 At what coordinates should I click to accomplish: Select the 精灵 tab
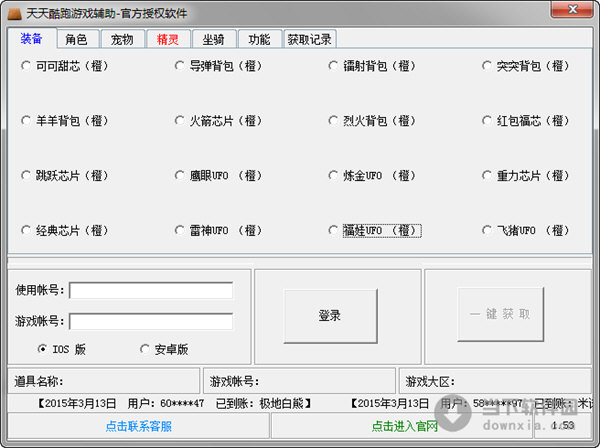tap(167, 40)
